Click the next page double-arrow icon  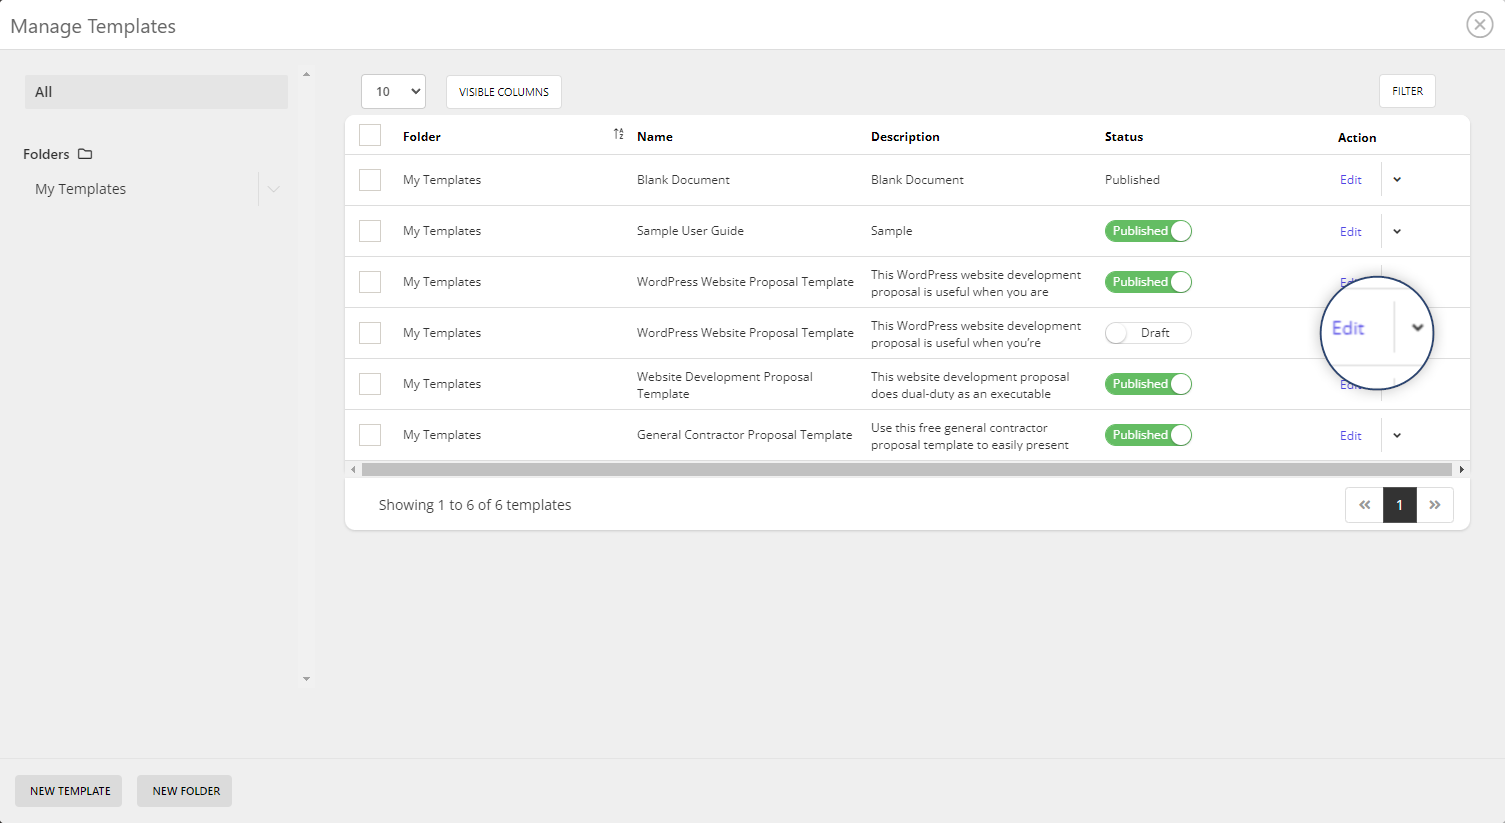1436,505
